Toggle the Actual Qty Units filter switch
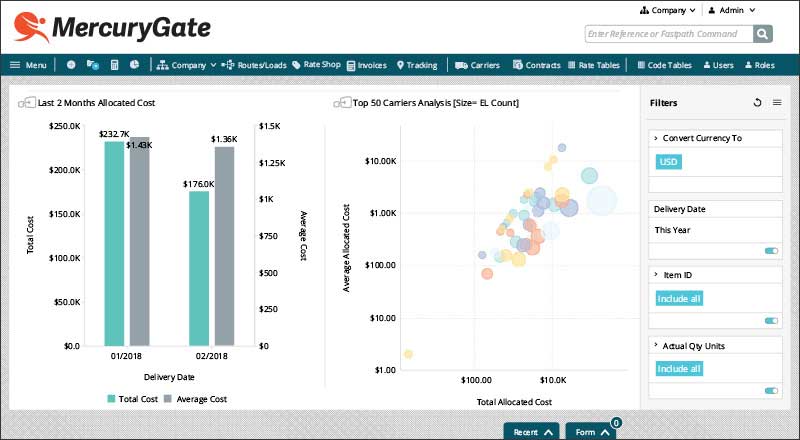The height and width of the screenshot is (440, 800). [771, 390]
